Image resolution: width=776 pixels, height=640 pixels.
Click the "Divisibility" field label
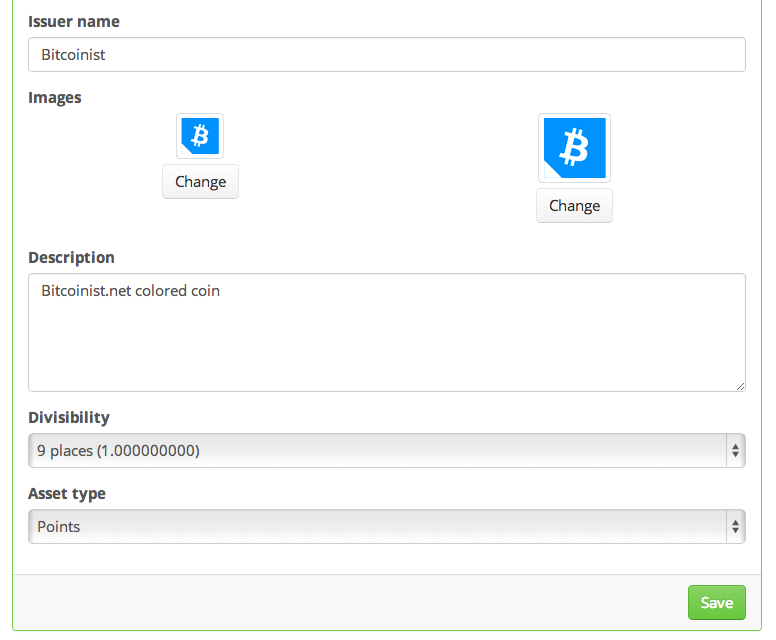pos(69,417)
